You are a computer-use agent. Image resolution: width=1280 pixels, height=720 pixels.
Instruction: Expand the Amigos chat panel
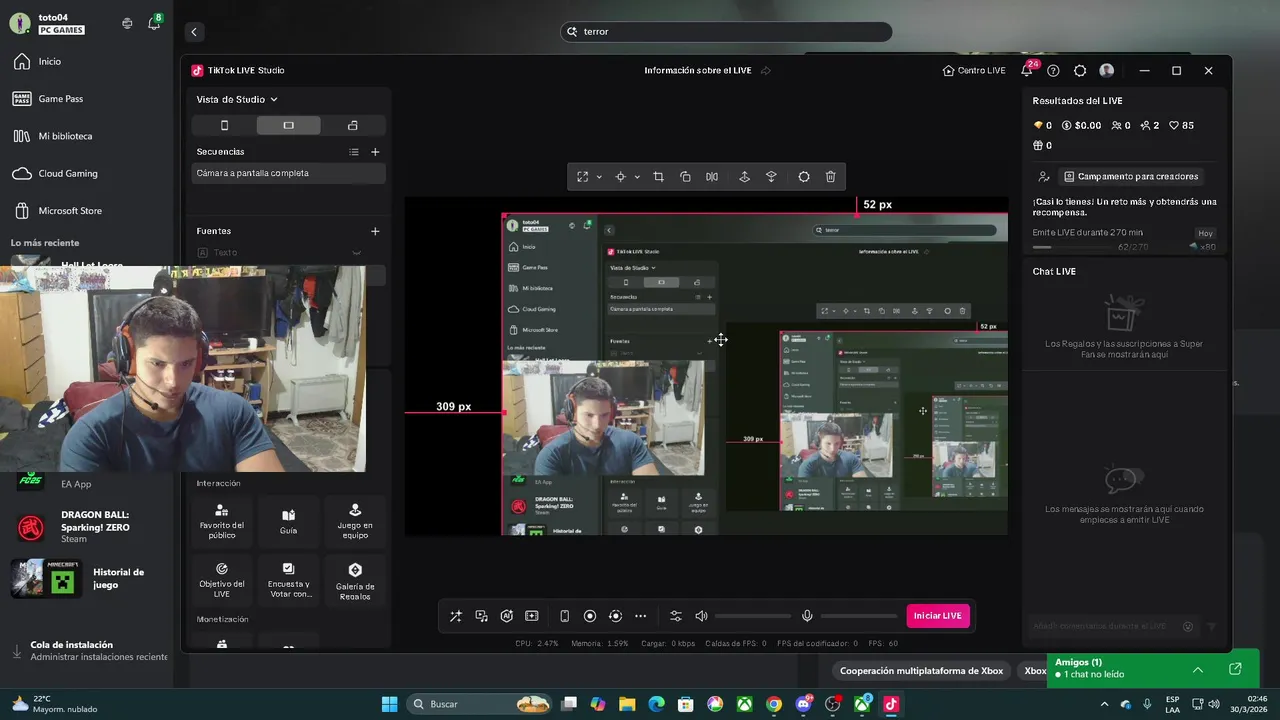point(1198,670)
